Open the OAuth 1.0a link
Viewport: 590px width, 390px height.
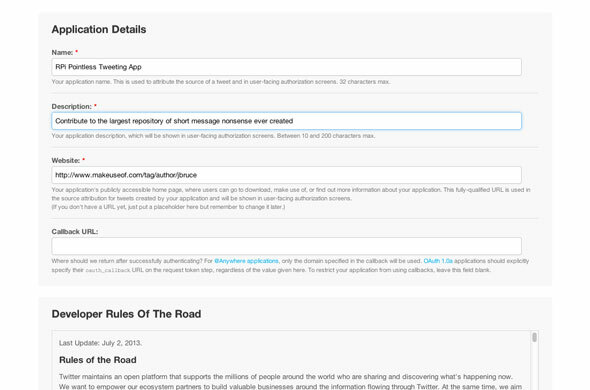[438, 261]
